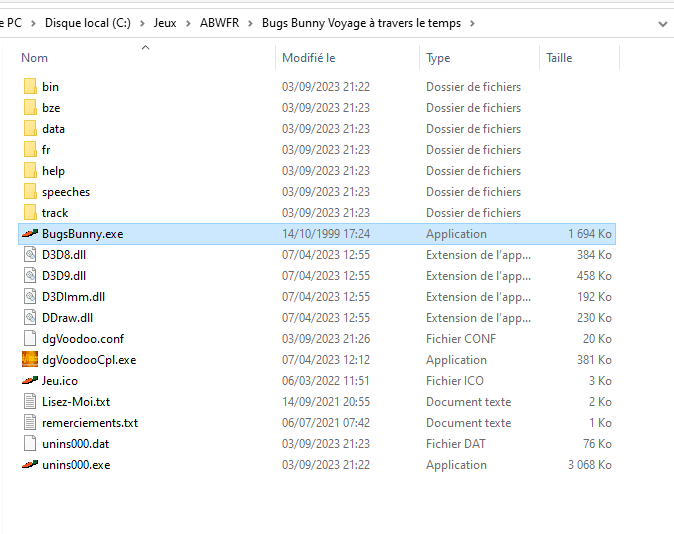Viewport: 674px width, 534px height.
Task: Click the D3DImm.dll file icon
Action: [30, 297]
